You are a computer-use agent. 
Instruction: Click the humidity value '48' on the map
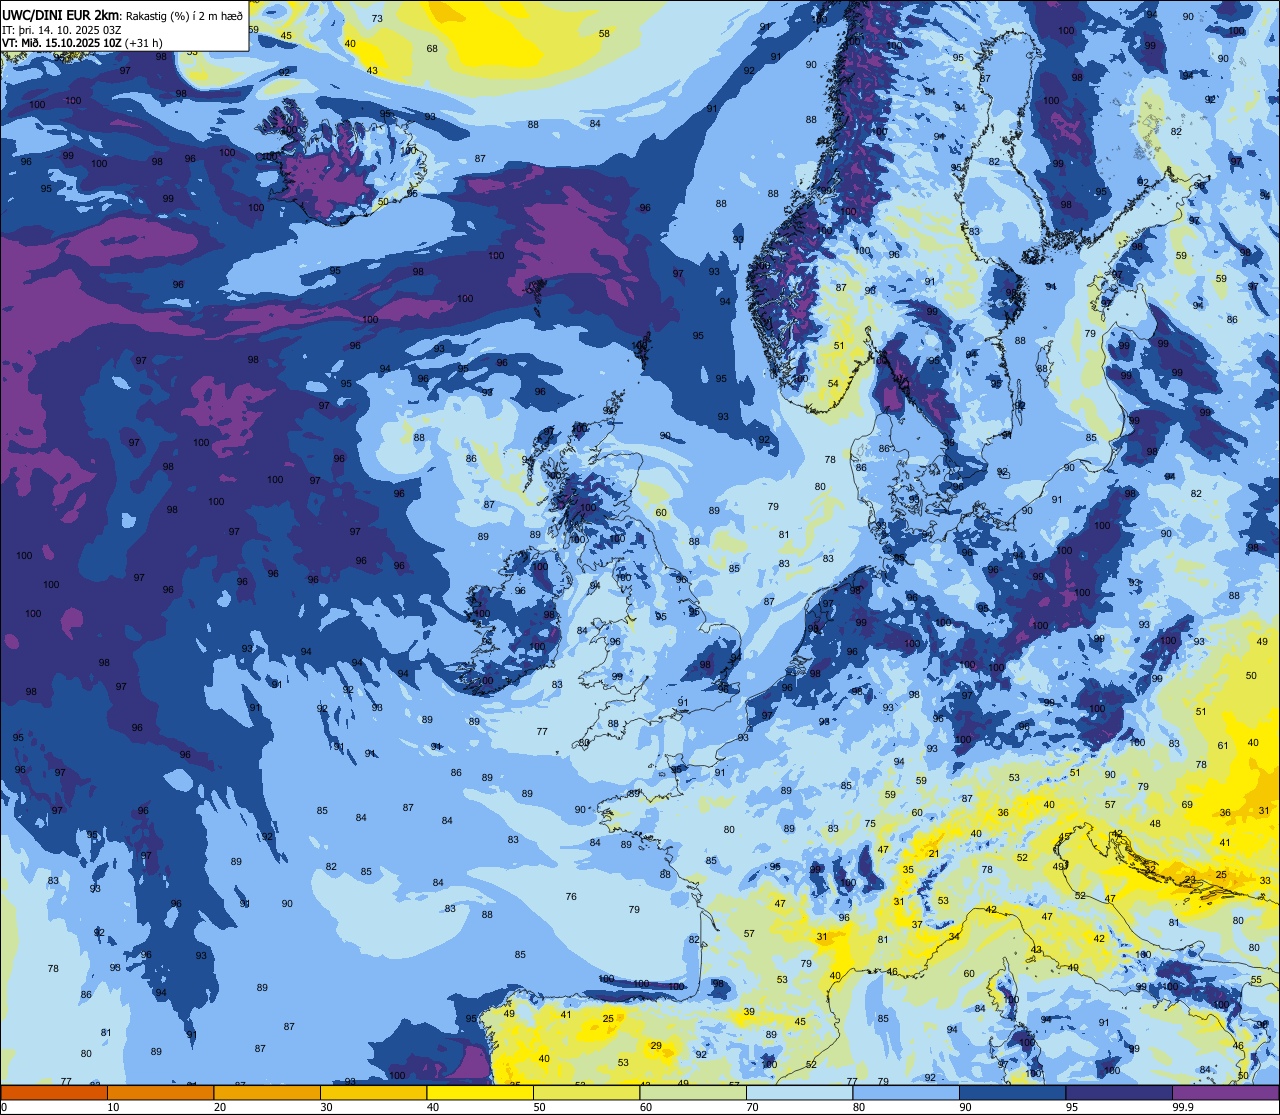(x=1155, y=823)
